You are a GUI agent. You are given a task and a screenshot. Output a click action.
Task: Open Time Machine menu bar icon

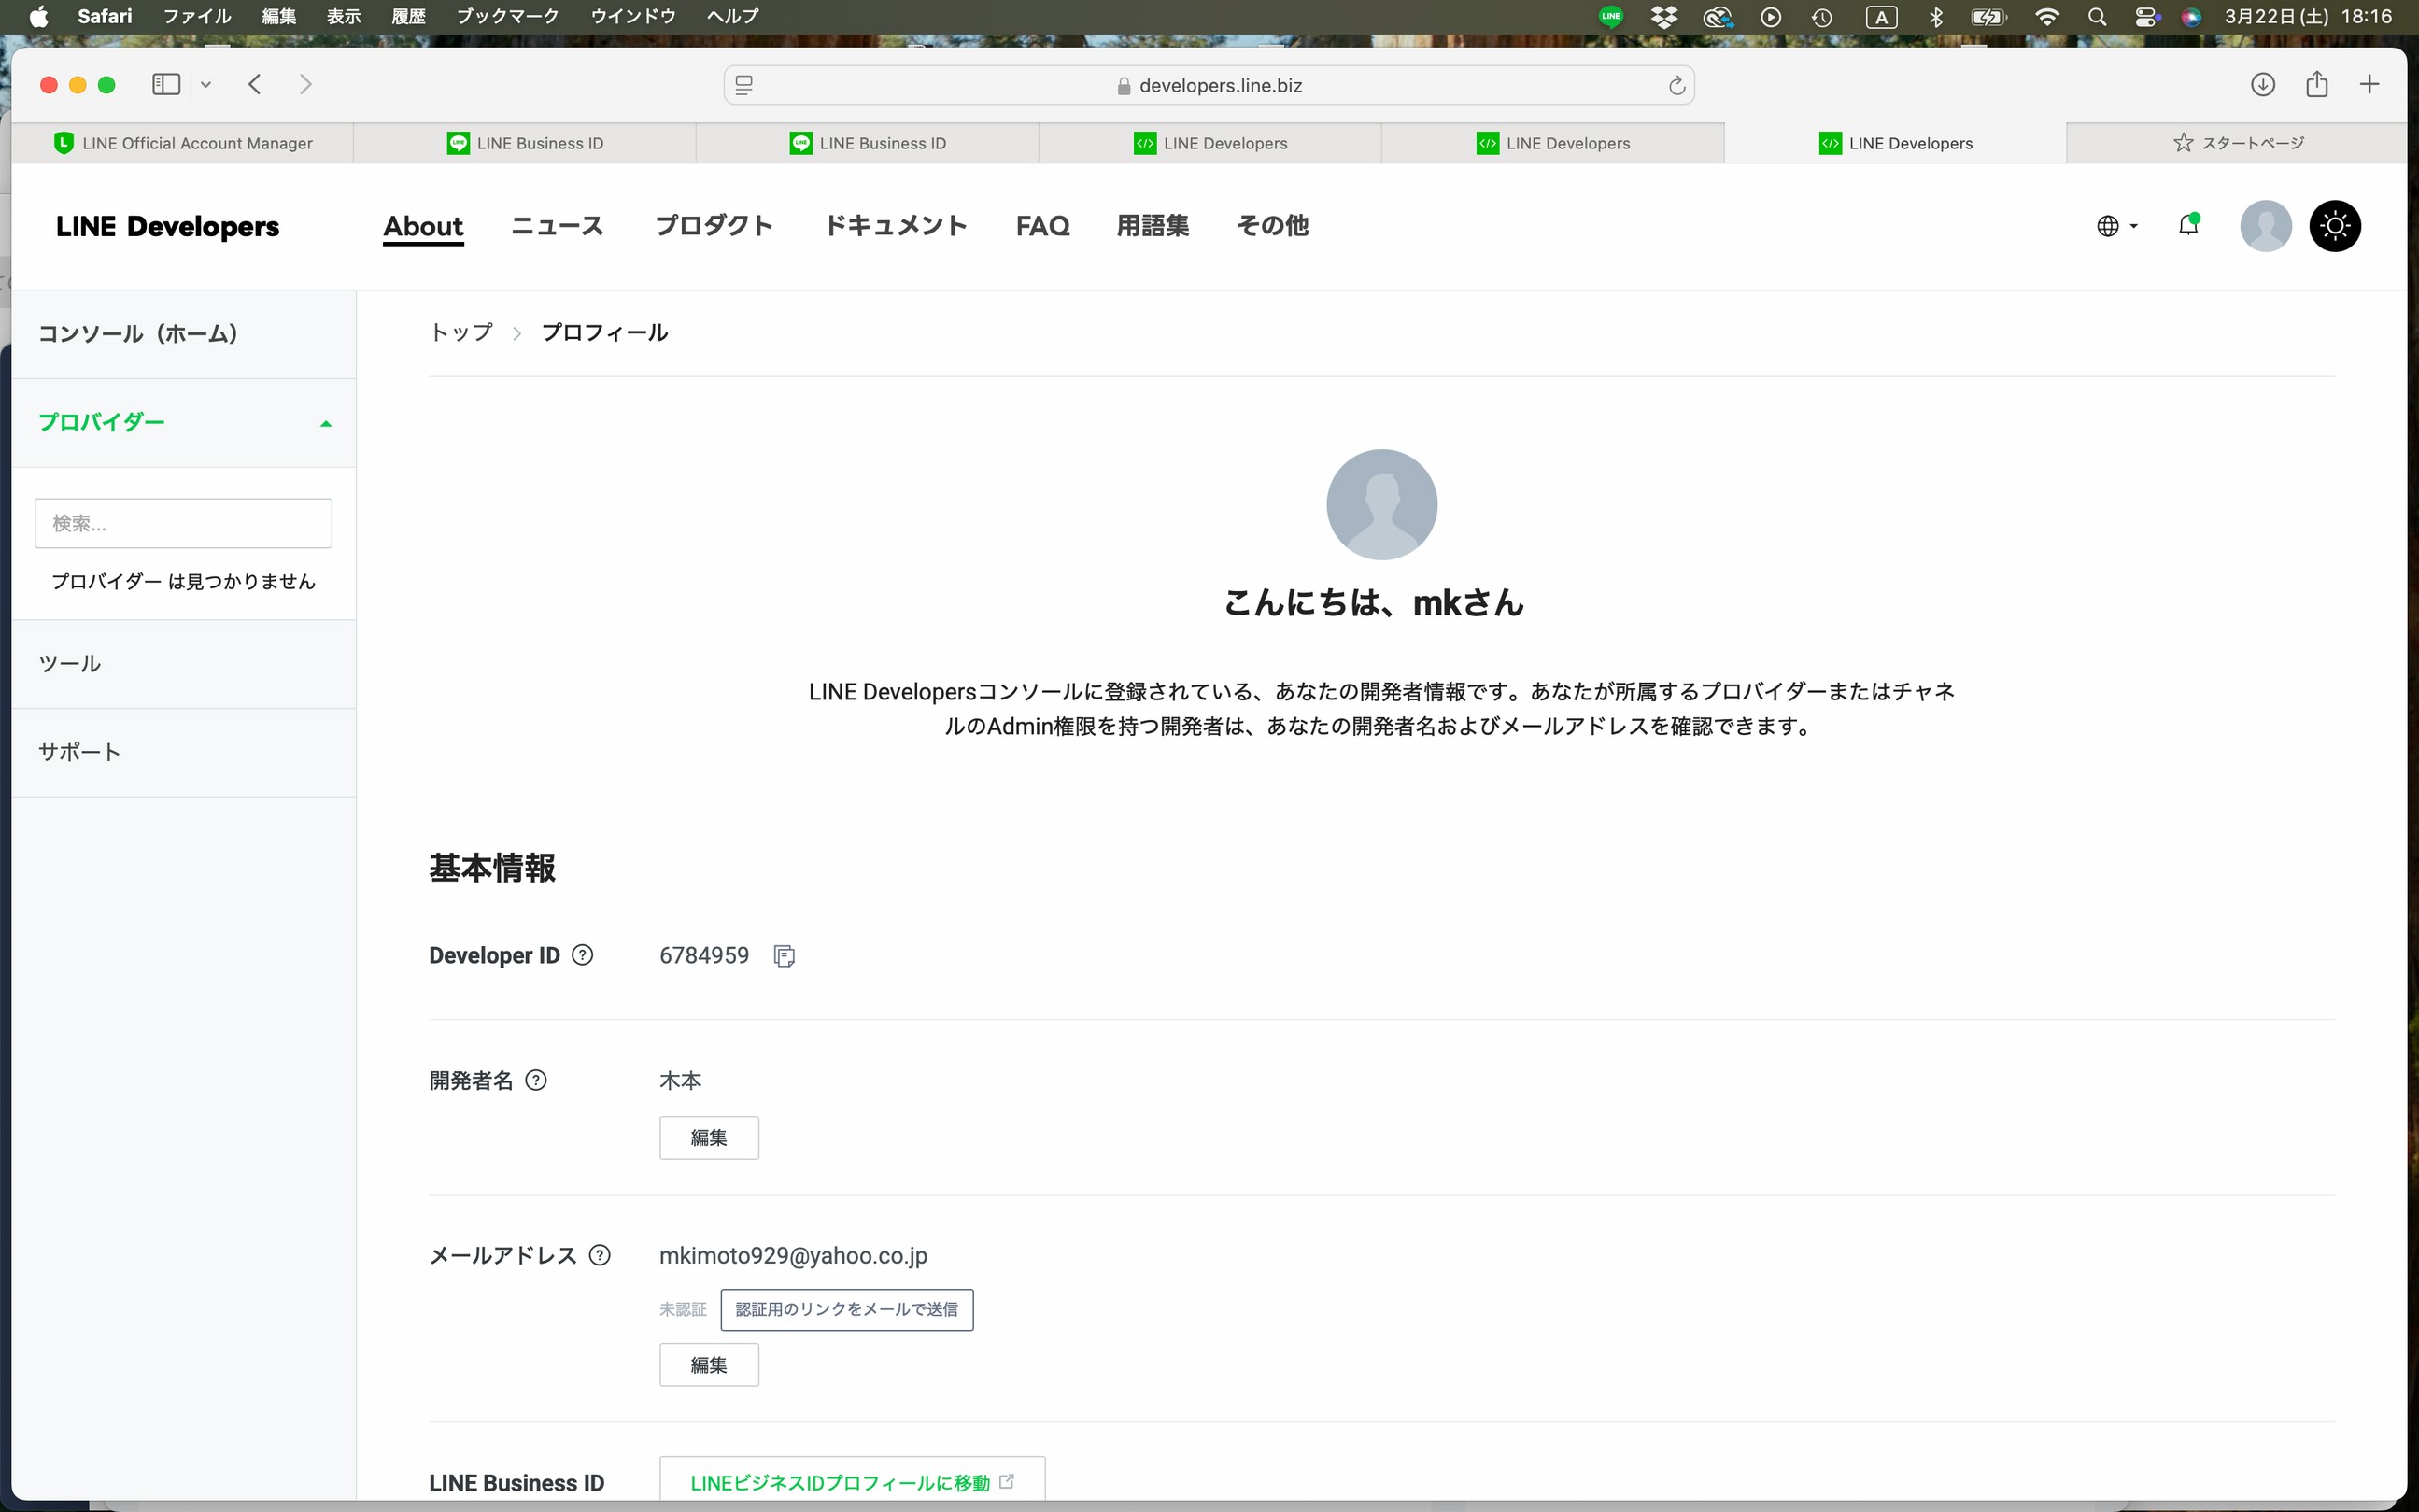(x=1822, y=16)
